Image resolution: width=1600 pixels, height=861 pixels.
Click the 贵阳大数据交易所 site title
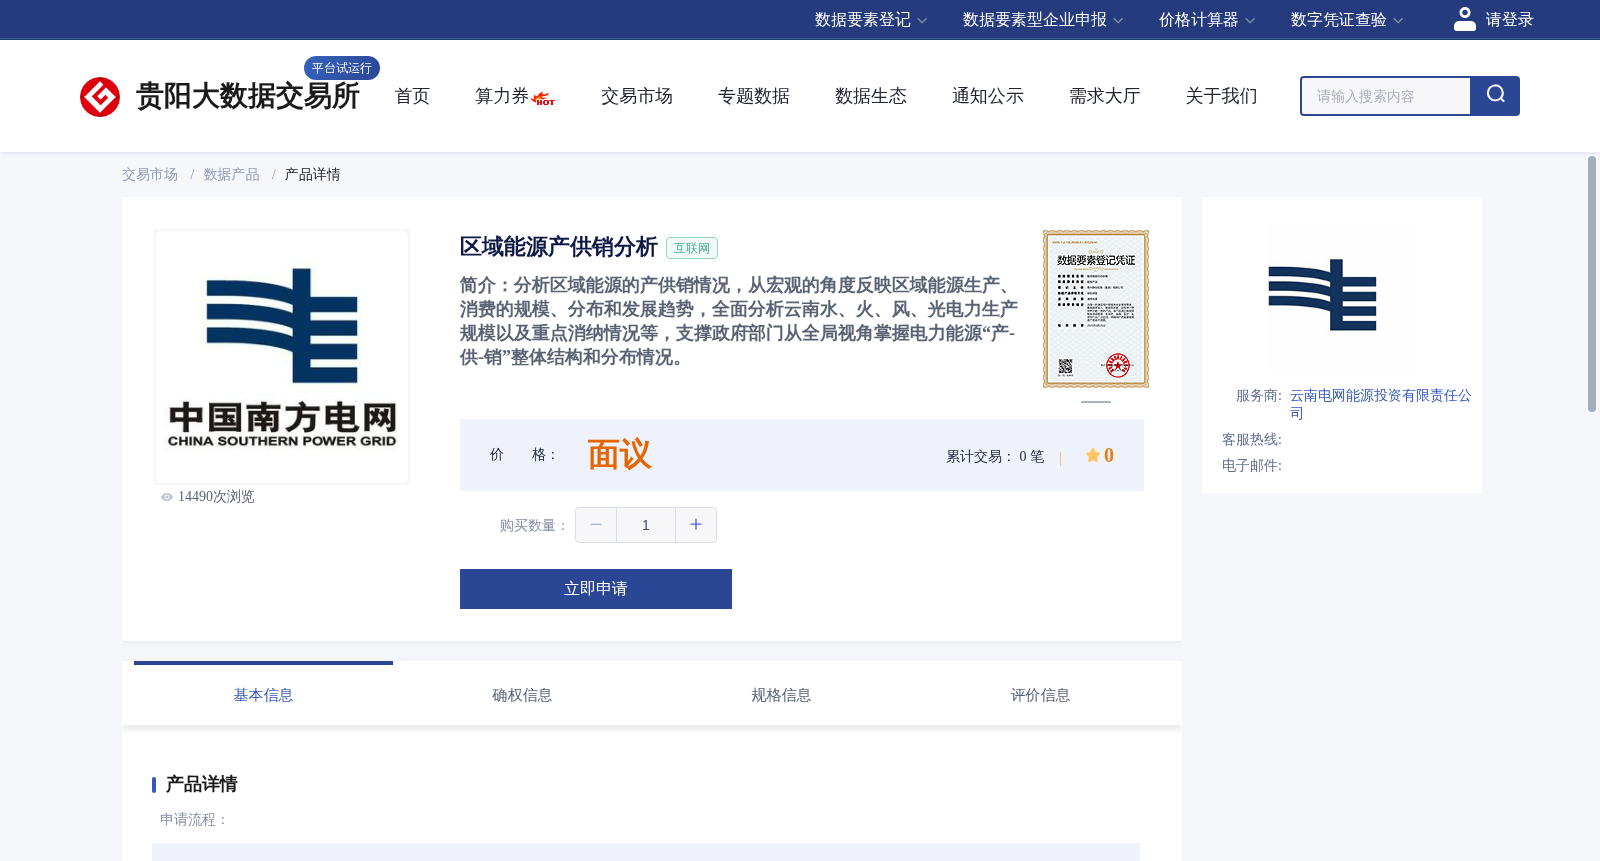248,96
